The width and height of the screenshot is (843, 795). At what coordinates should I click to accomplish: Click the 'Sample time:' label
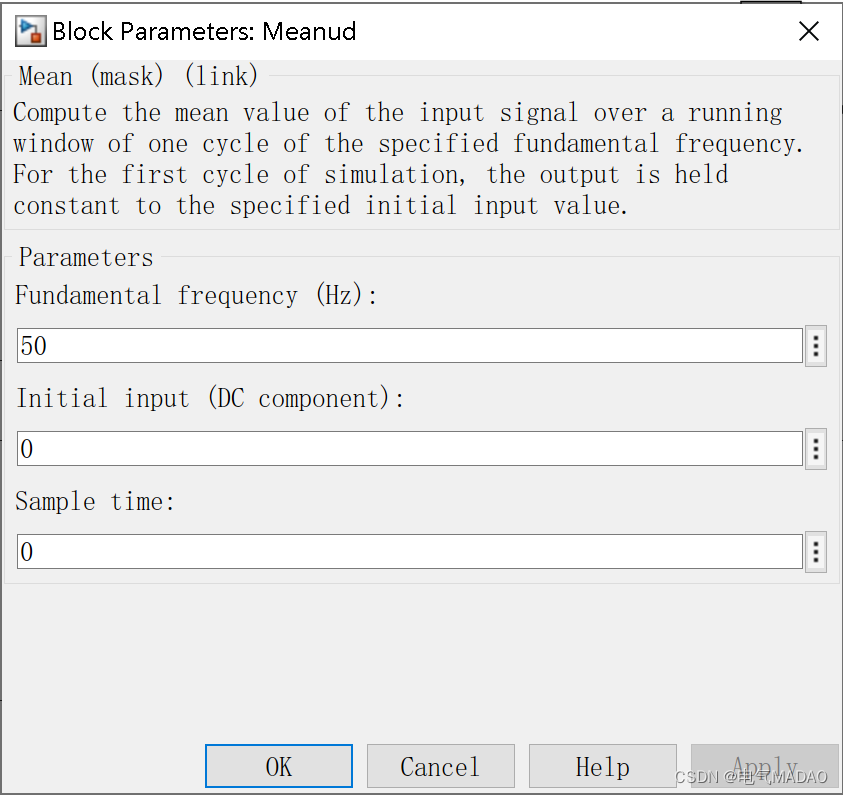click(x=95, y=501)
